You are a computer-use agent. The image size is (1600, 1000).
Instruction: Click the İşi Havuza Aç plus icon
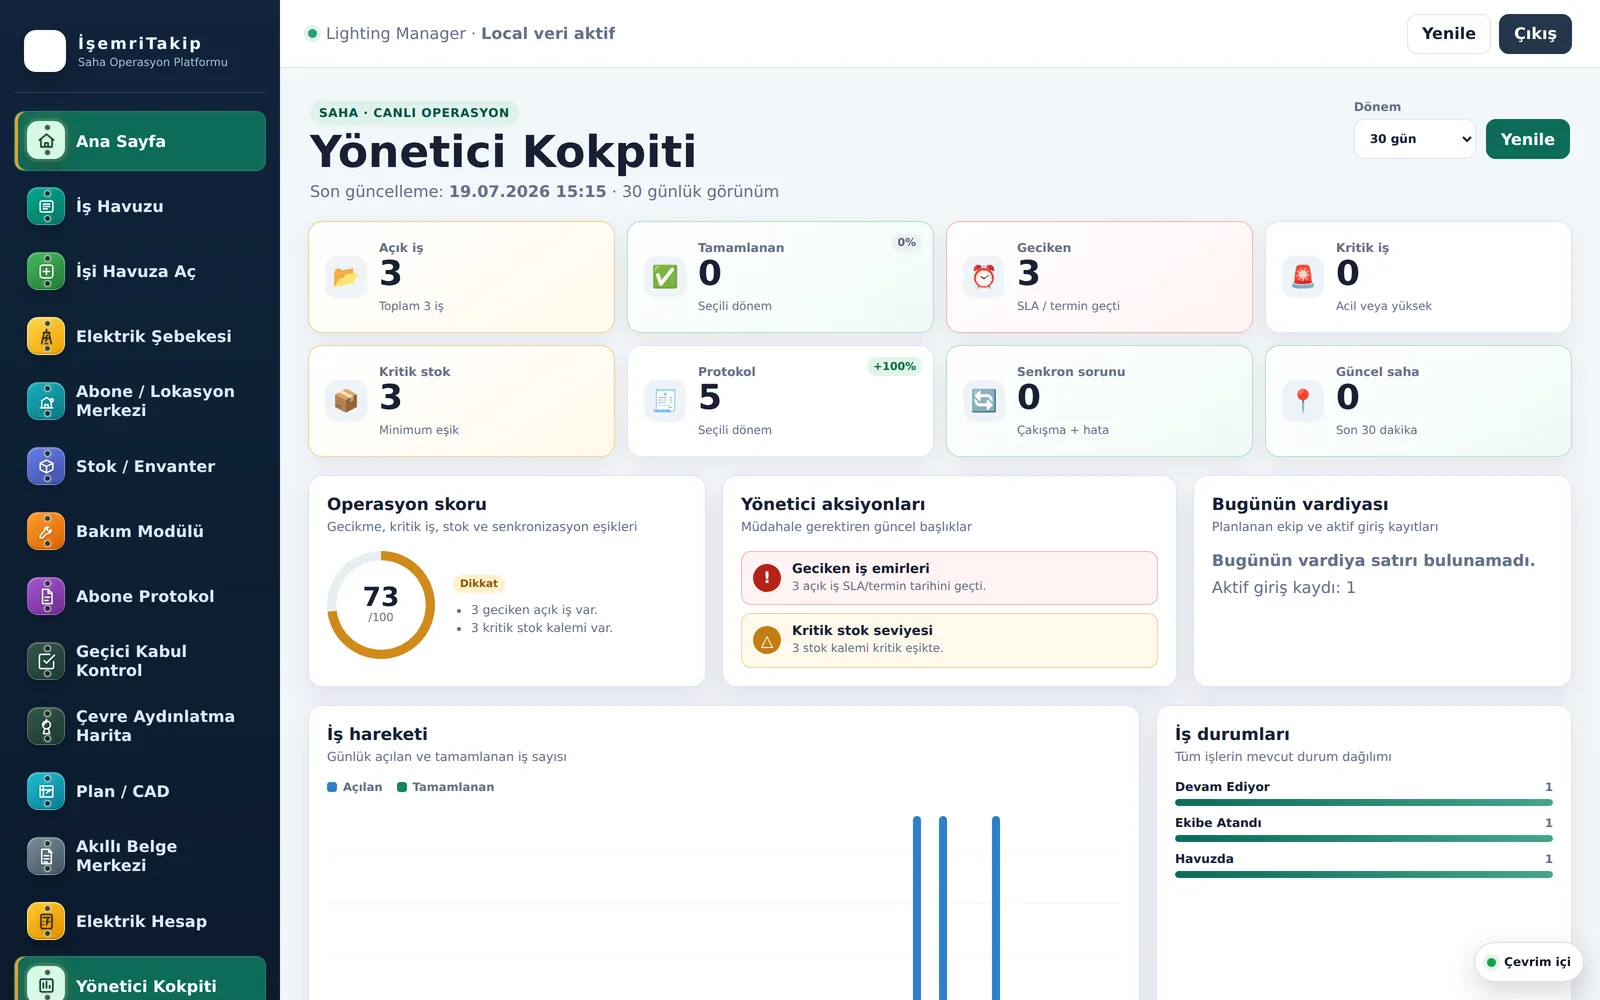(46, 271)
